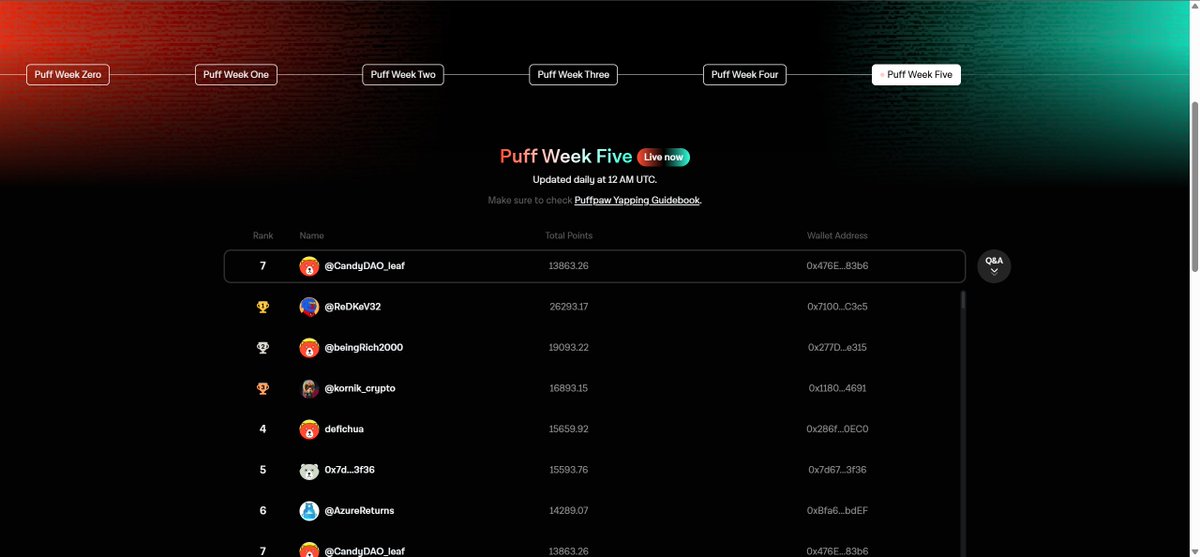Click the @AzureReturns avatar icon

point(310,511)
